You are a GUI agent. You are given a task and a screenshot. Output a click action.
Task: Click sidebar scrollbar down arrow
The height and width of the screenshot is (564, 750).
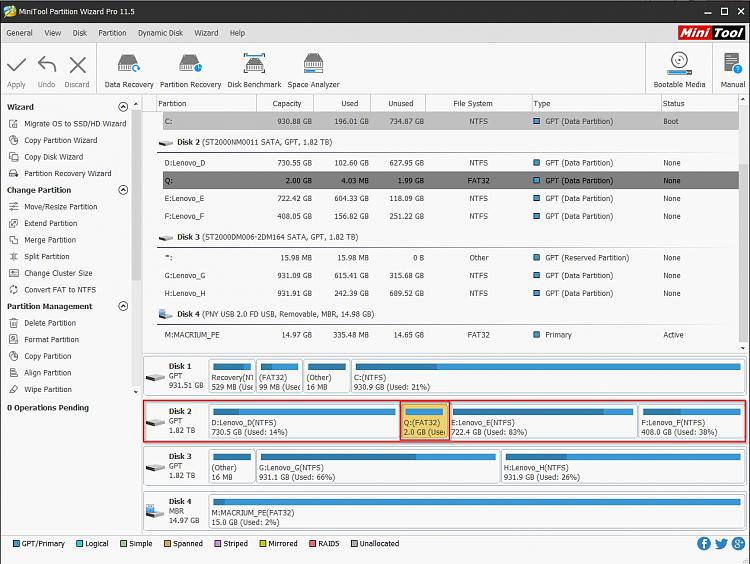pyautogui.click(x=136, y=392)
